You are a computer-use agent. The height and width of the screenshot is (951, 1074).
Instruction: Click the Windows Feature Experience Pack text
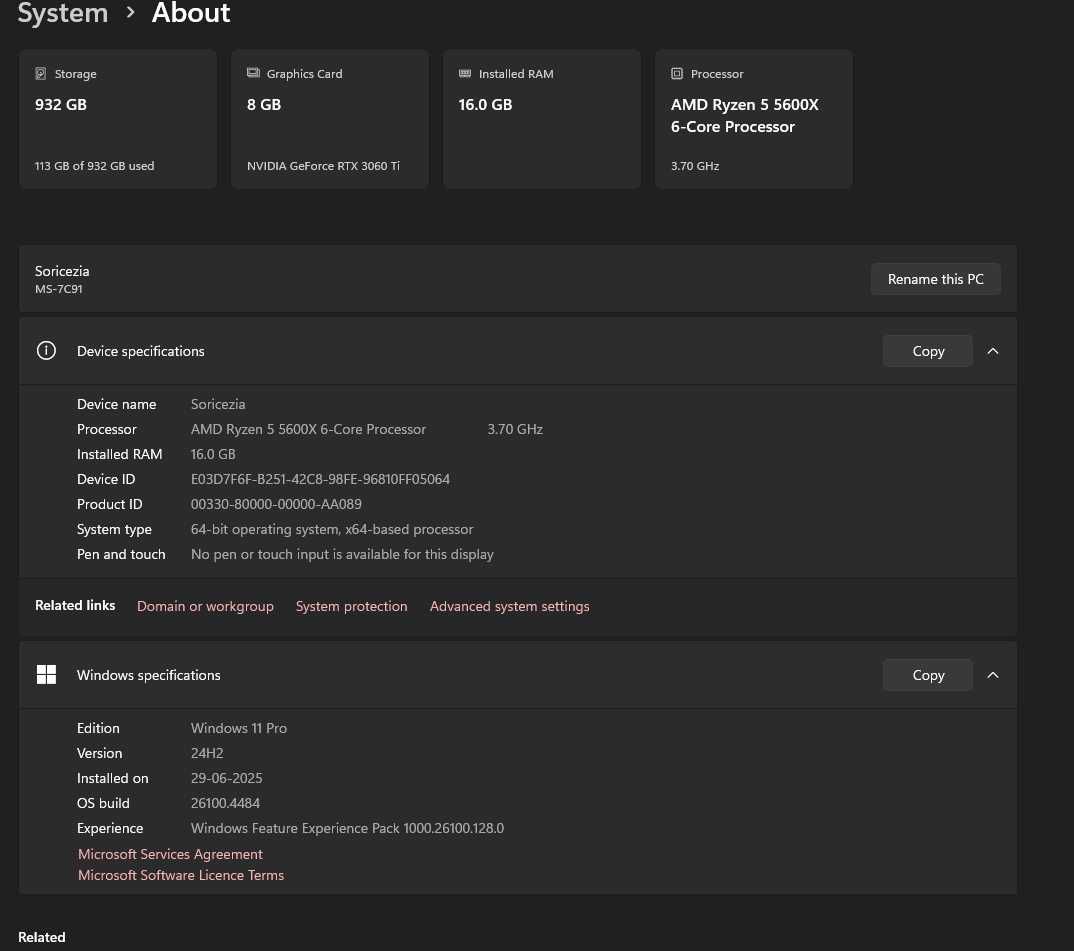click(x=347, y=828)
